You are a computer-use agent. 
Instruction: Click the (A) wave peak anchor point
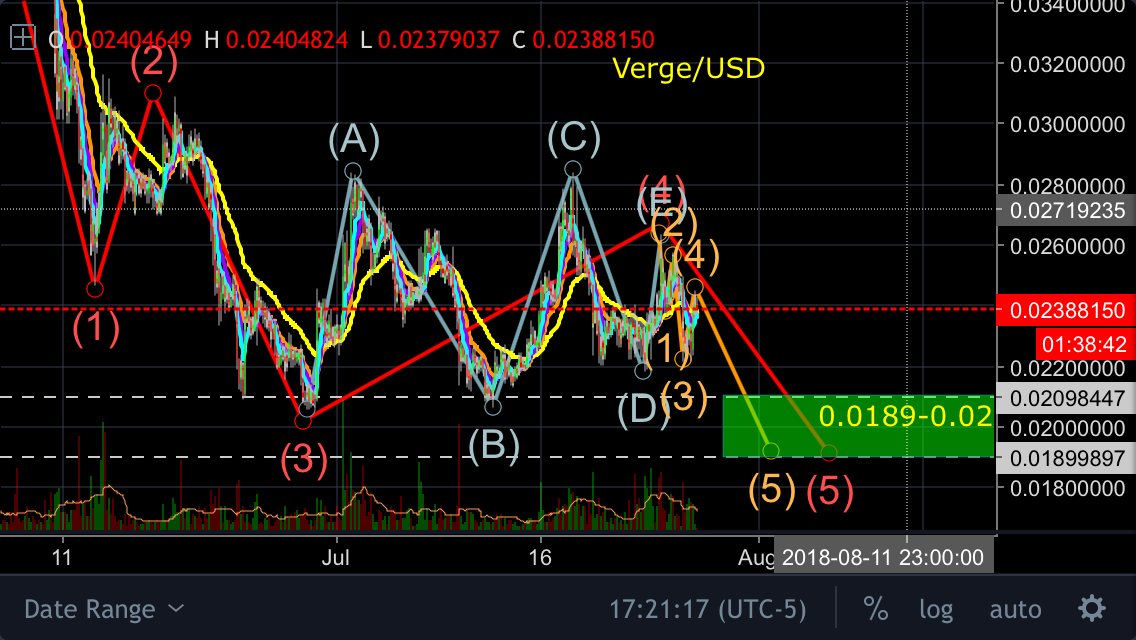353,171
